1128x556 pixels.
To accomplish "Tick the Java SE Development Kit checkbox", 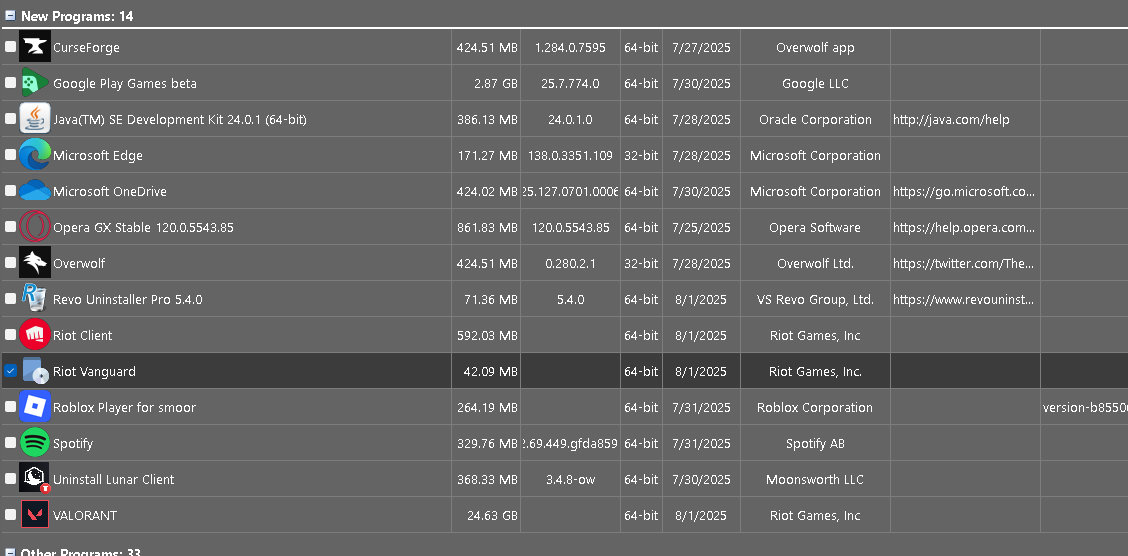I will click(x=10, y=119).
